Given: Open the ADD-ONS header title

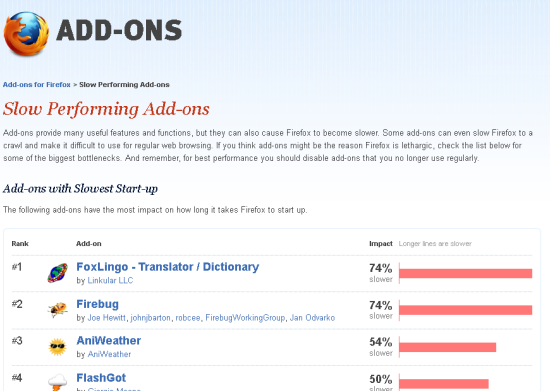Looking at the screenshot, I should (x=119, y=31).
